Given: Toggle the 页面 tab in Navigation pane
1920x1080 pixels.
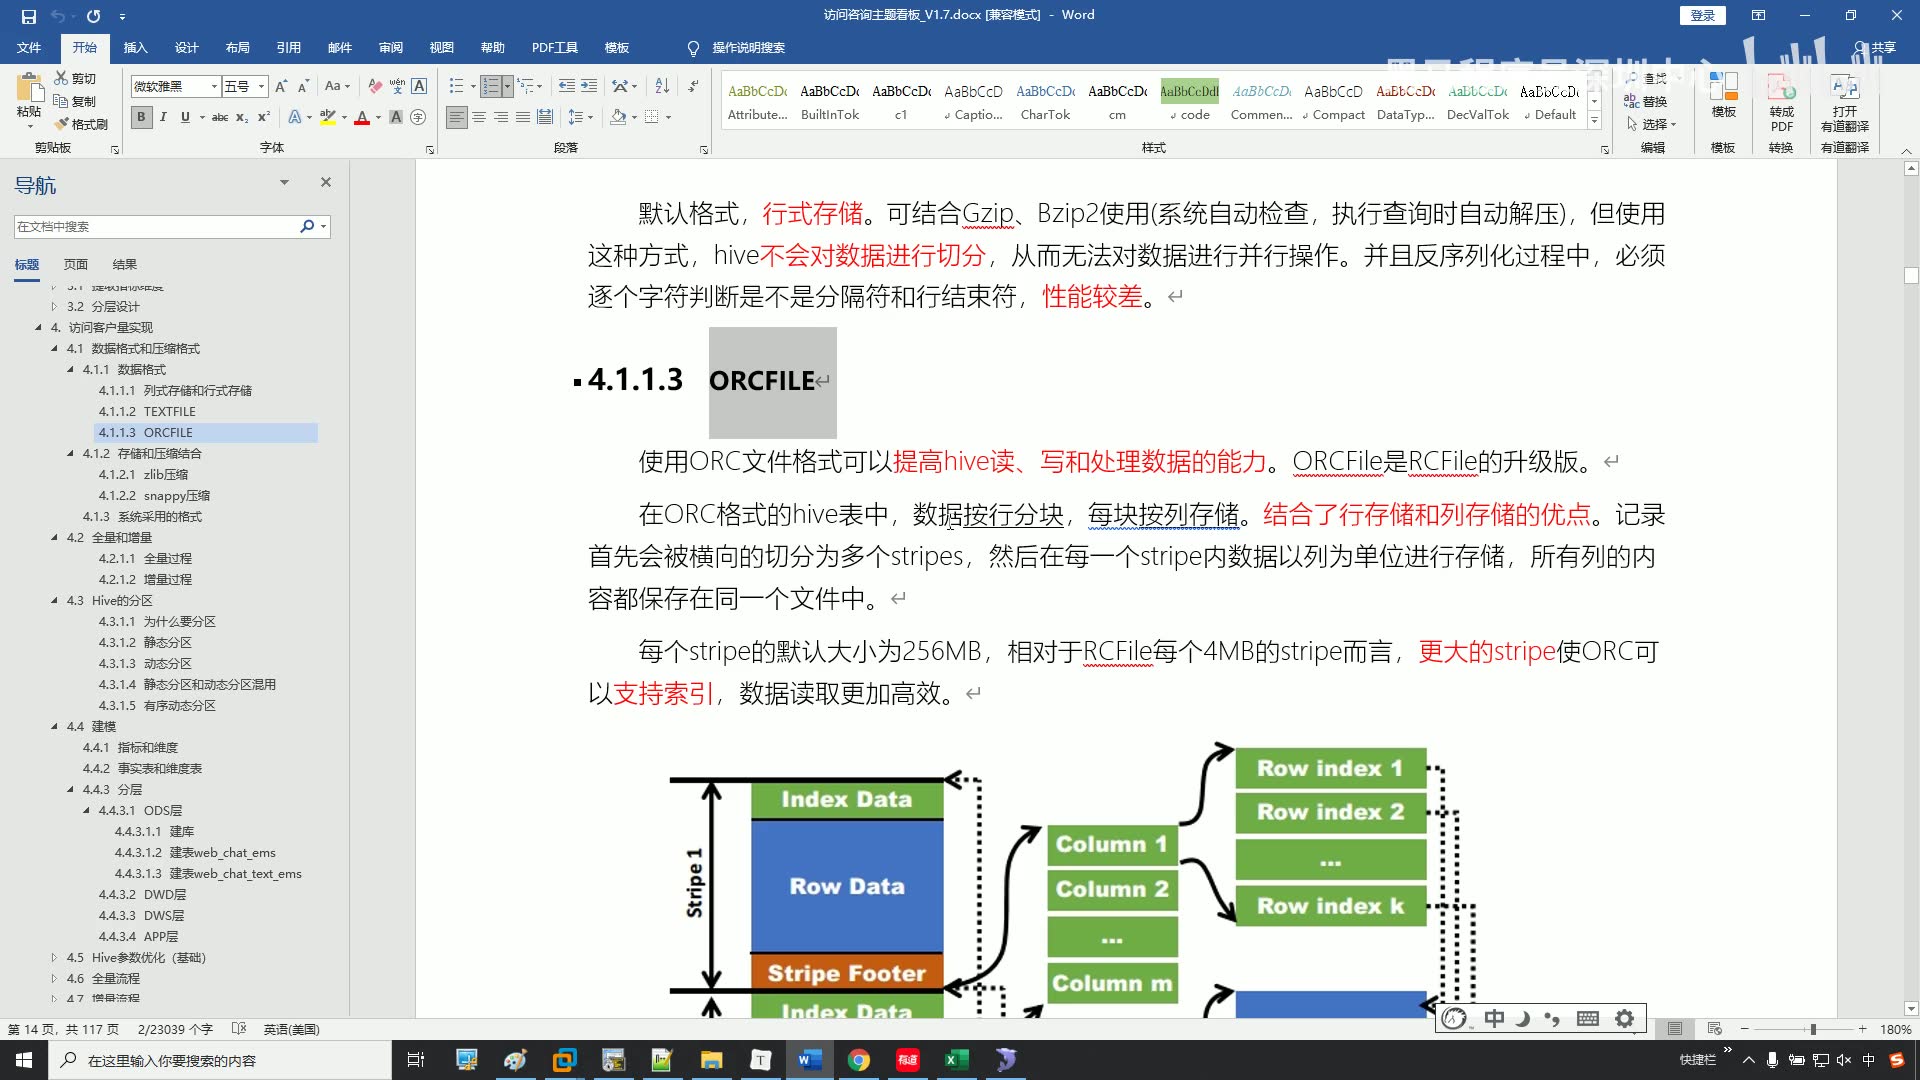Looking at the screenshot, I should 75,264.
